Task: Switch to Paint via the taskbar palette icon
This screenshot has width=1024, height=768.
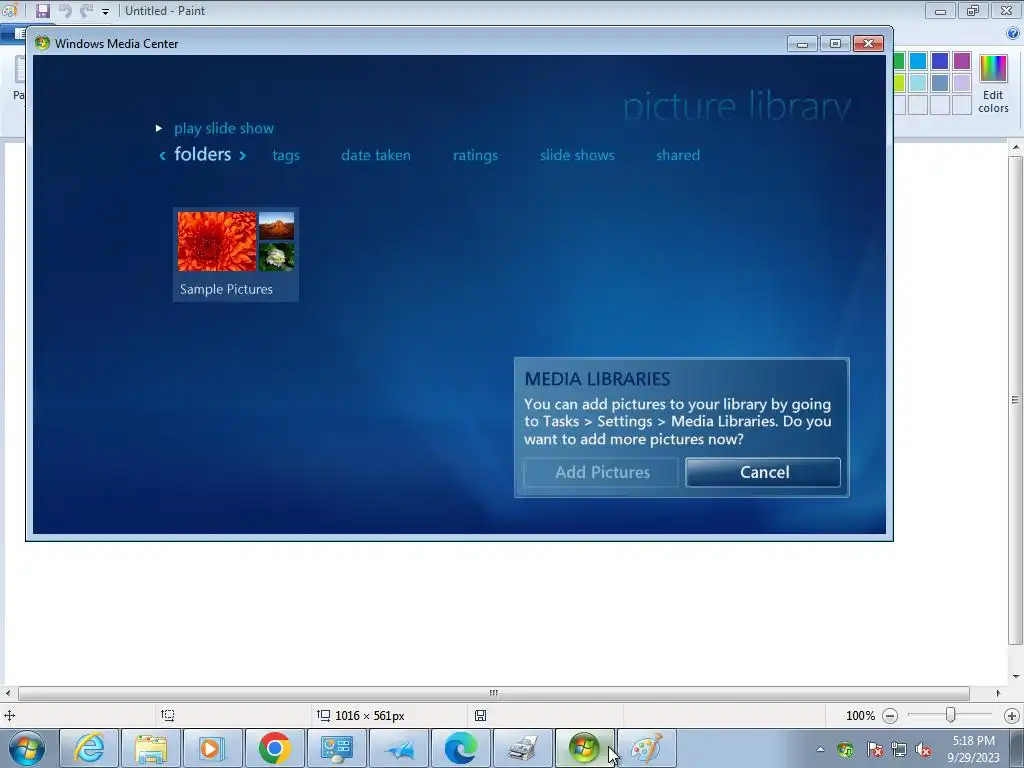Action: click(x=647, y=748)
